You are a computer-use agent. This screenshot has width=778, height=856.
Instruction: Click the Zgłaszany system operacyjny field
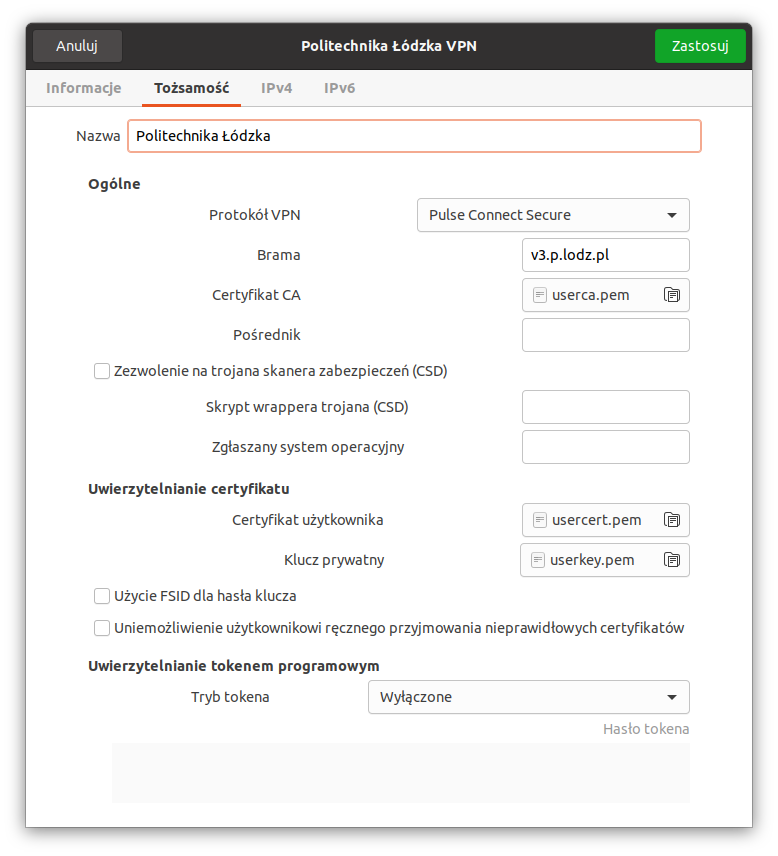605,447
